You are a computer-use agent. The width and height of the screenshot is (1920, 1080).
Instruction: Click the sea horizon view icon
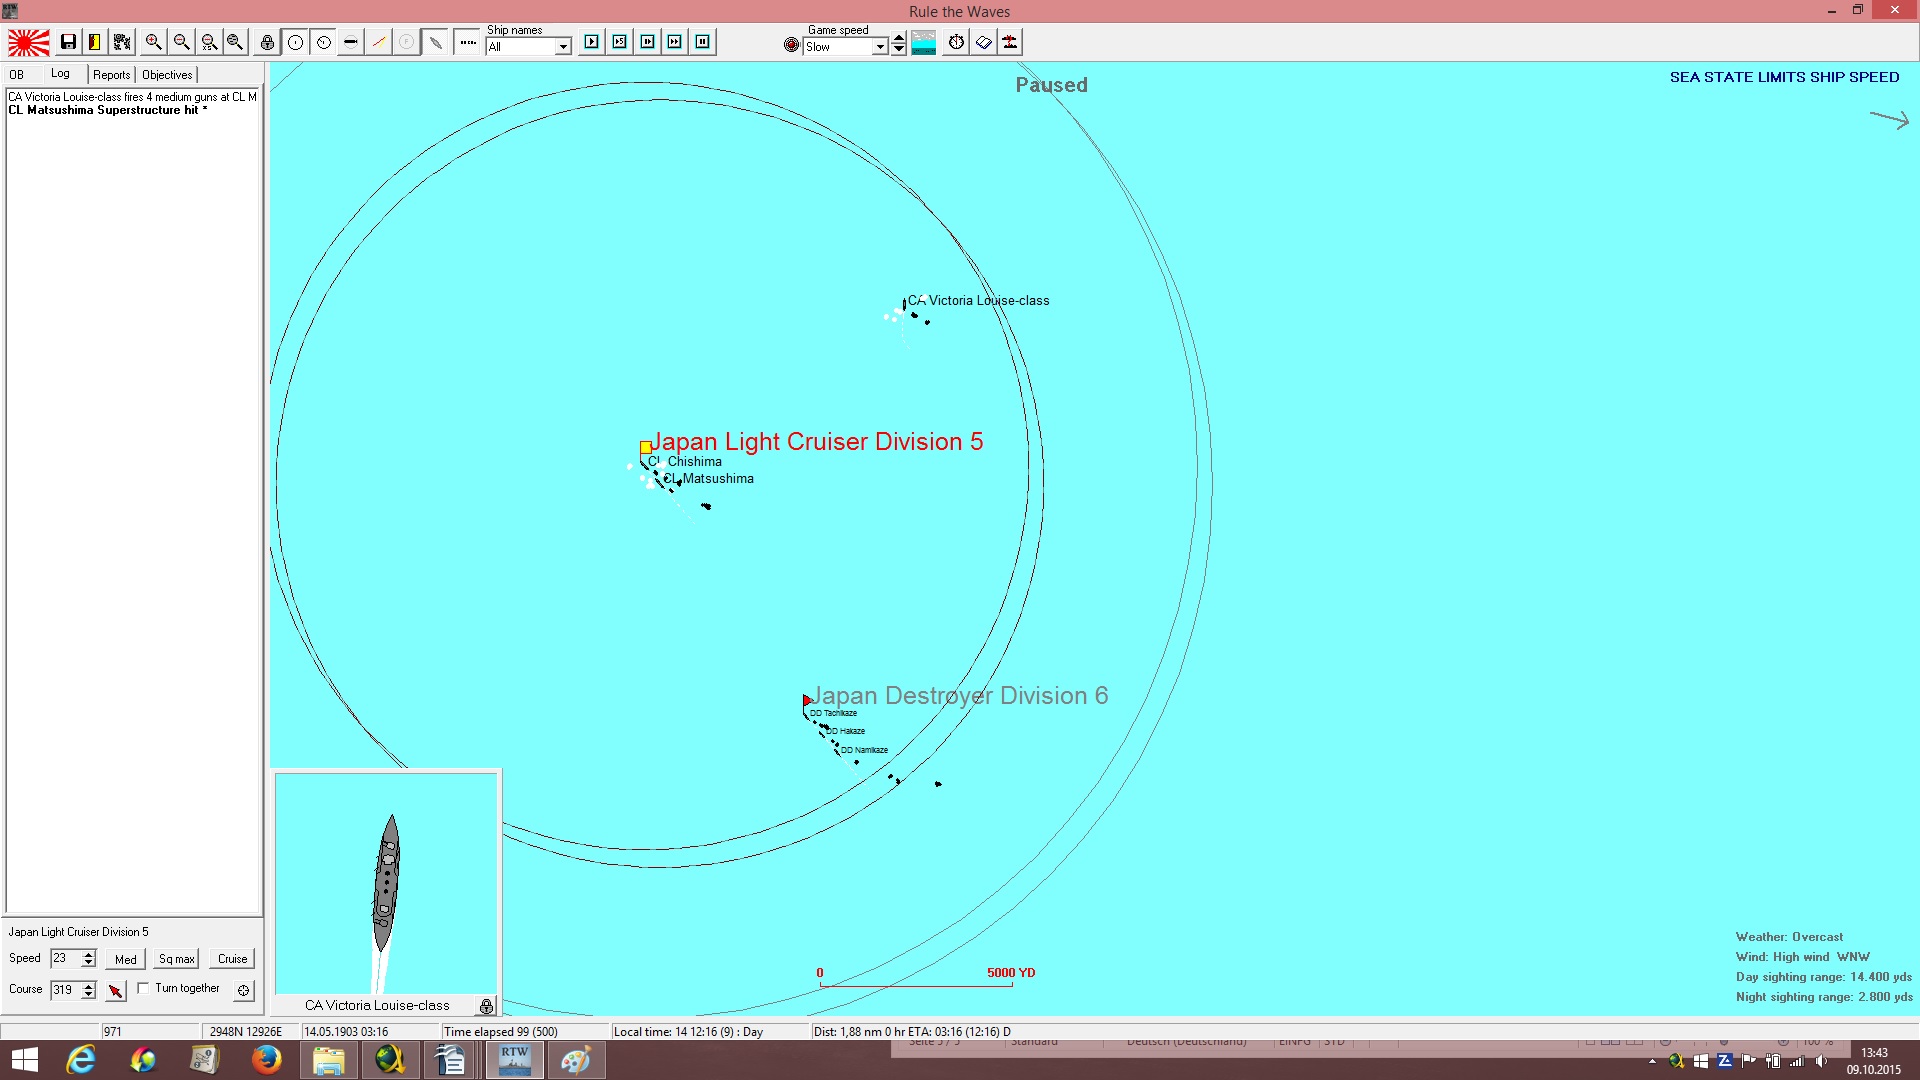tap(924, 42)
